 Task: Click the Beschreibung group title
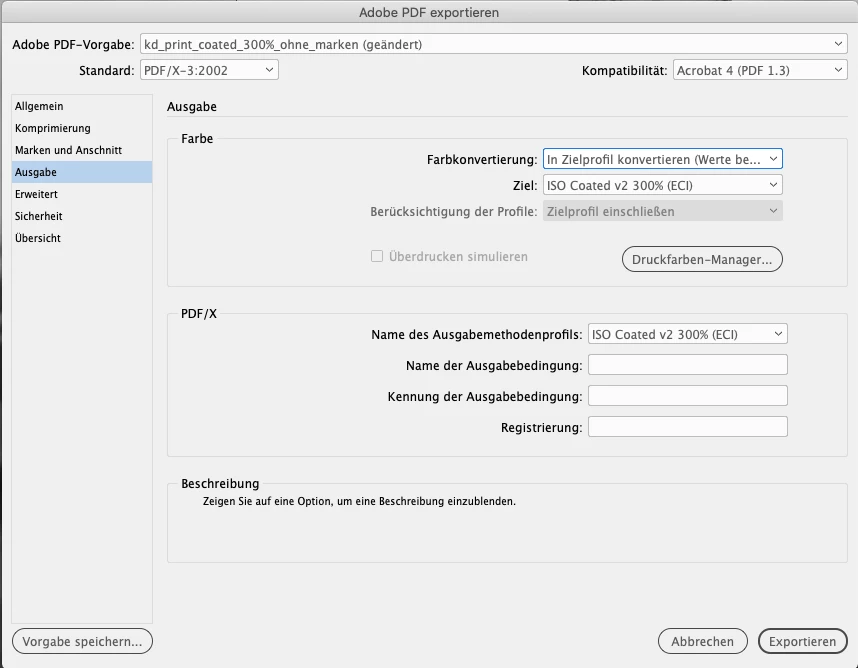coord(220,484)
